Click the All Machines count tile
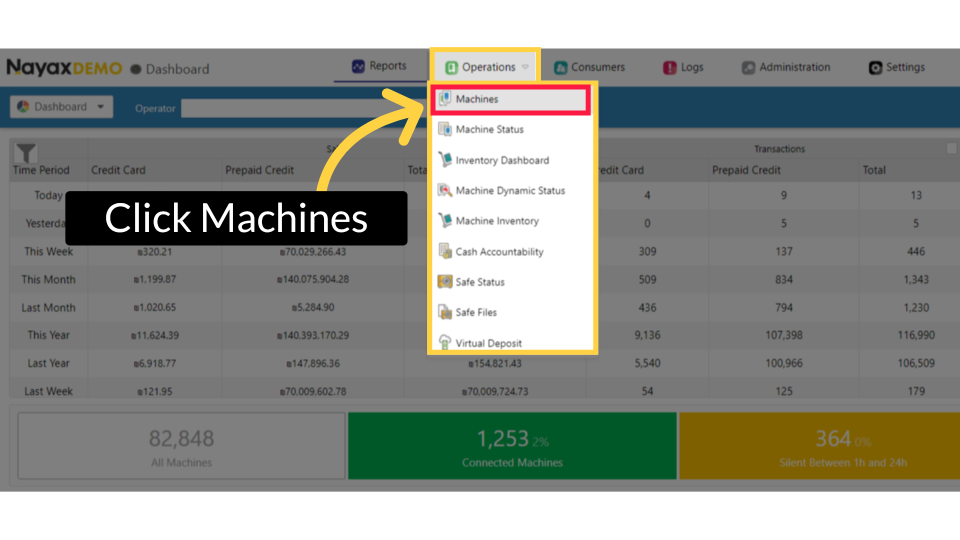960x540 pixels. [181, 447]
